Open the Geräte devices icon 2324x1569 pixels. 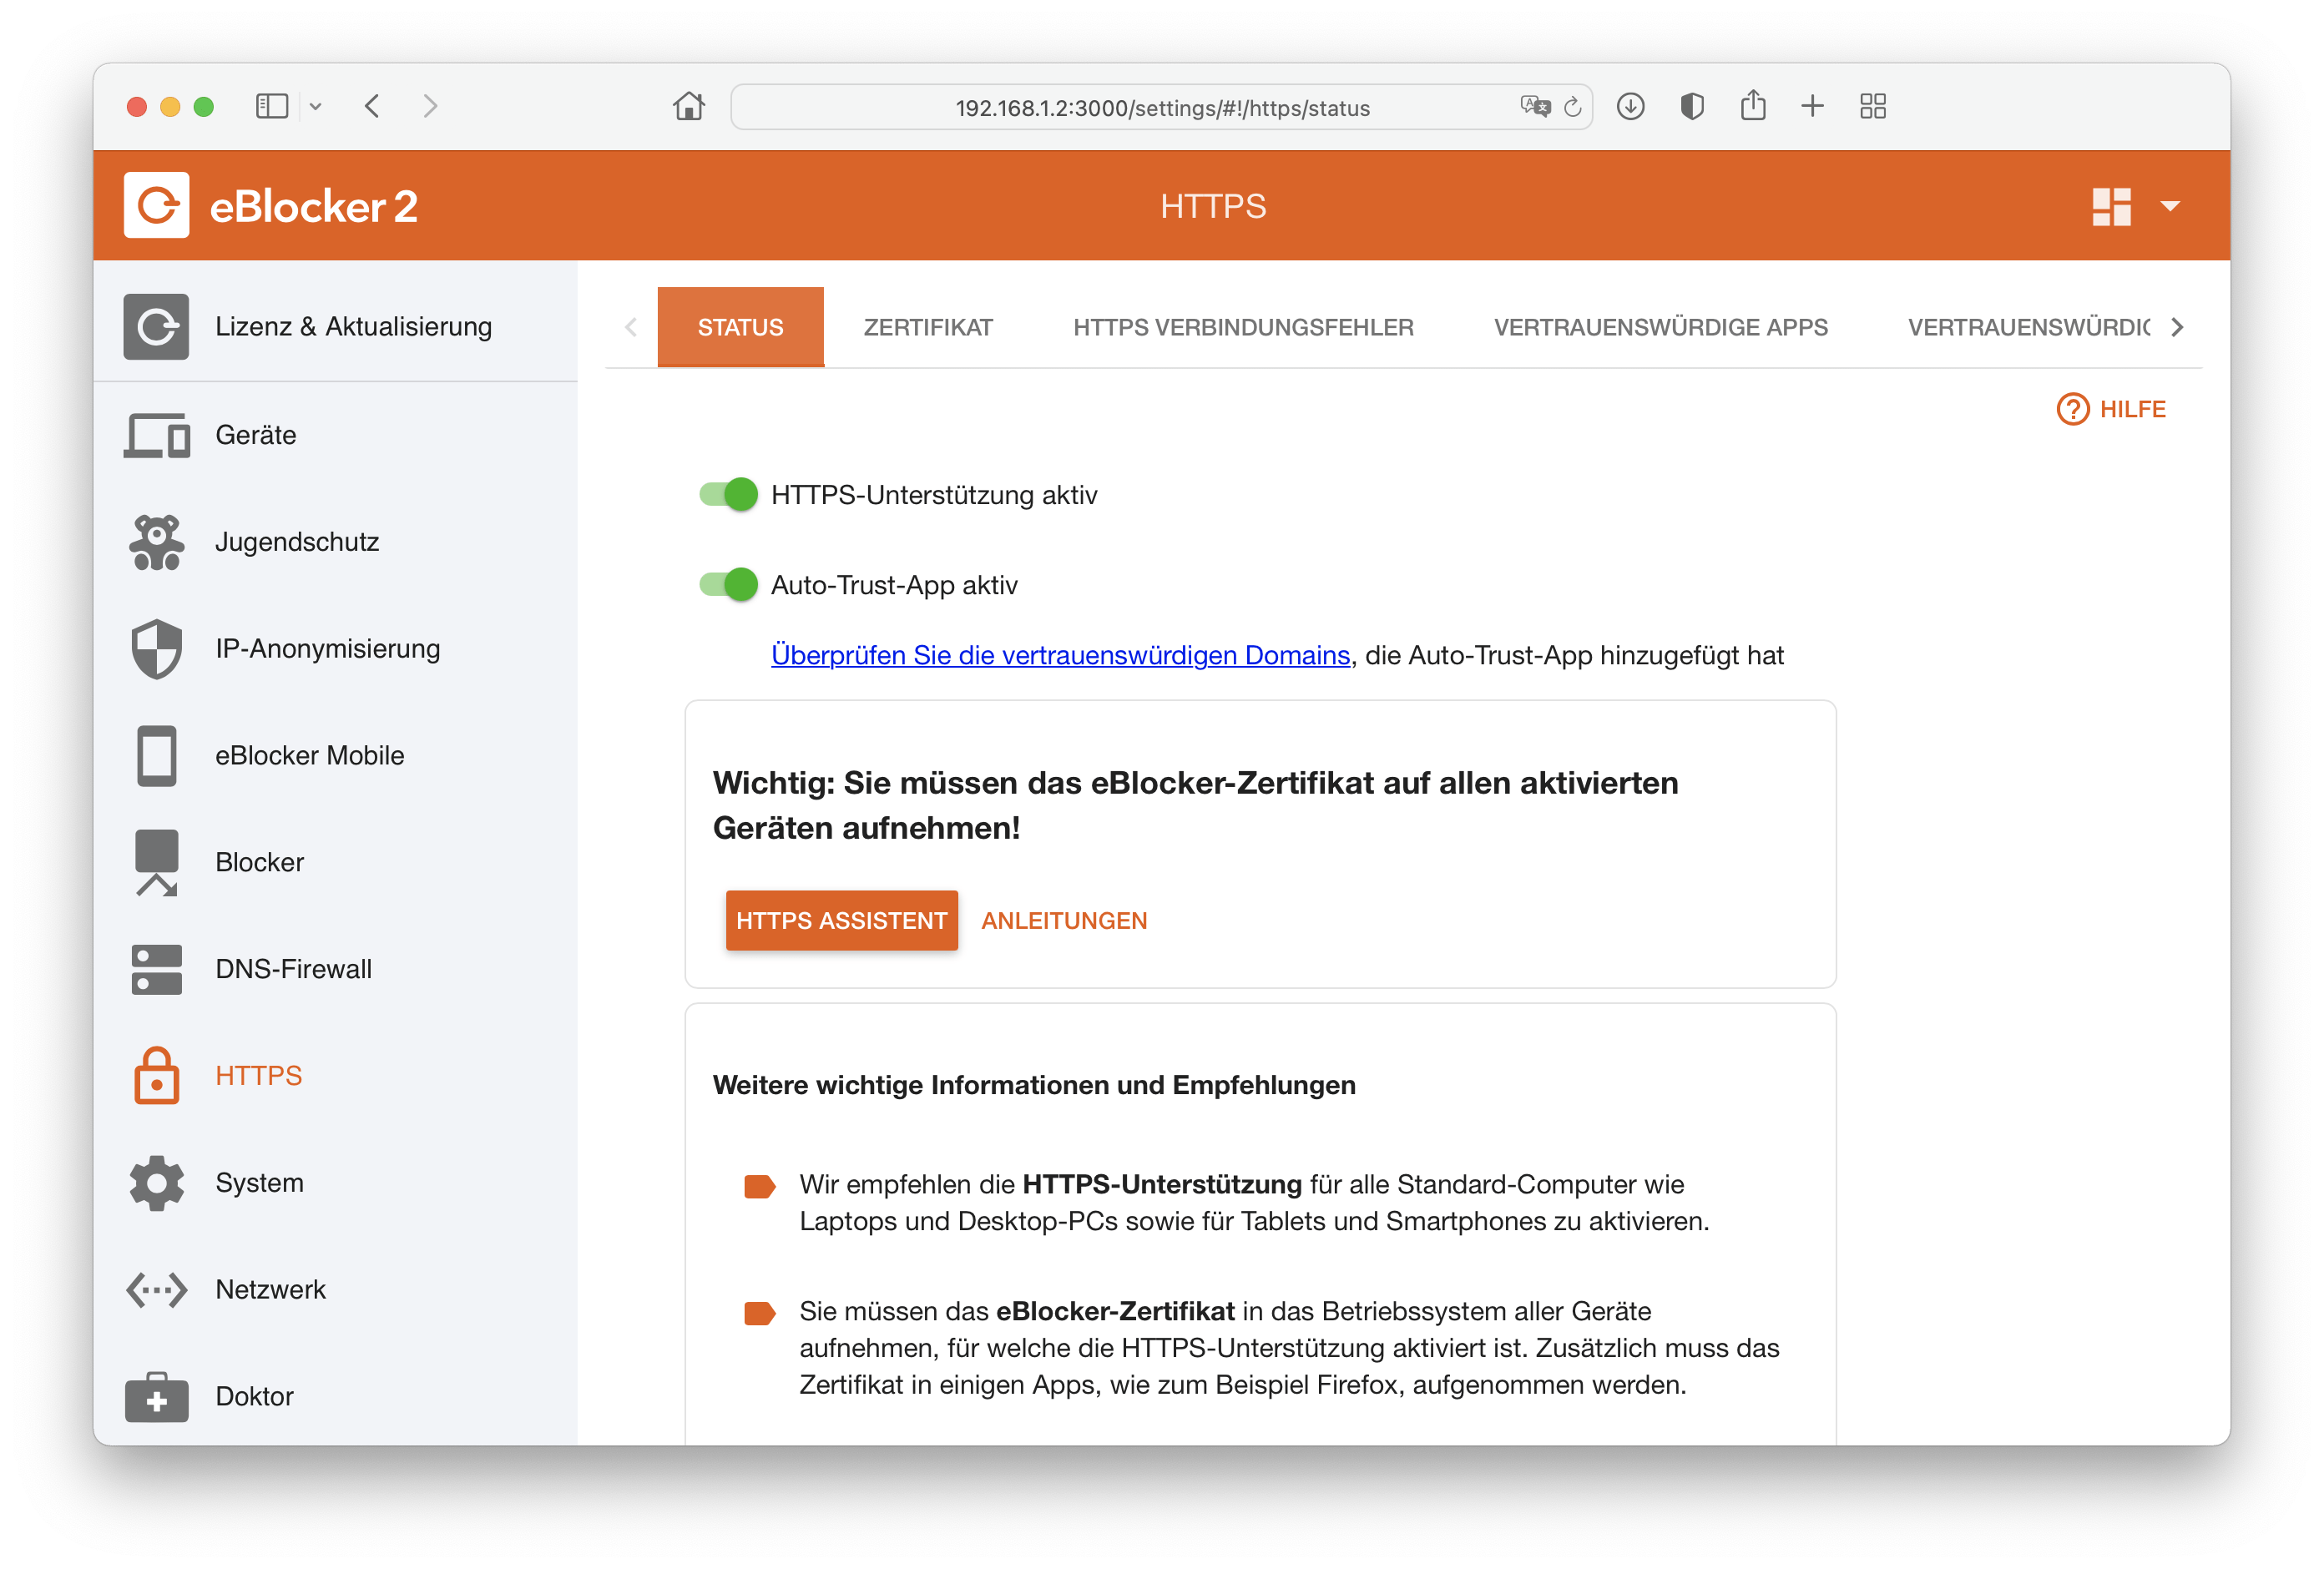(x=156, y=435)
